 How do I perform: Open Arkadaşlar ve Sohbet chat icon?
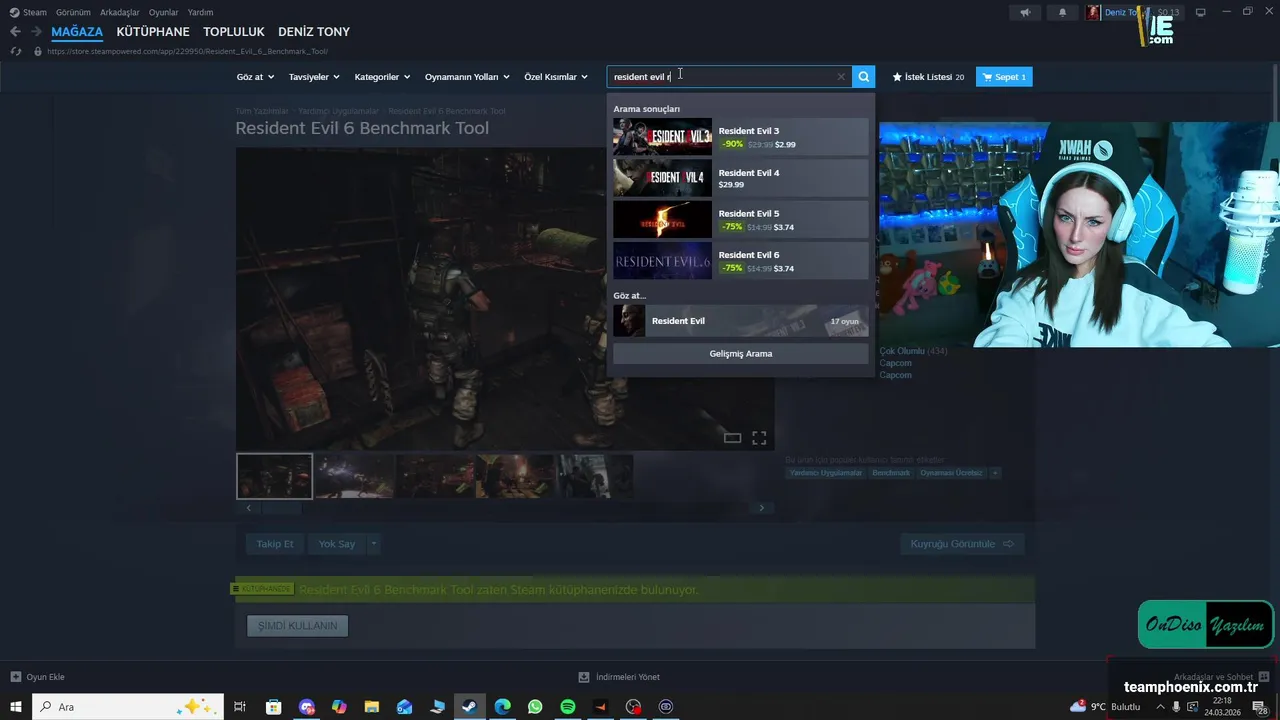point(1264,677)
